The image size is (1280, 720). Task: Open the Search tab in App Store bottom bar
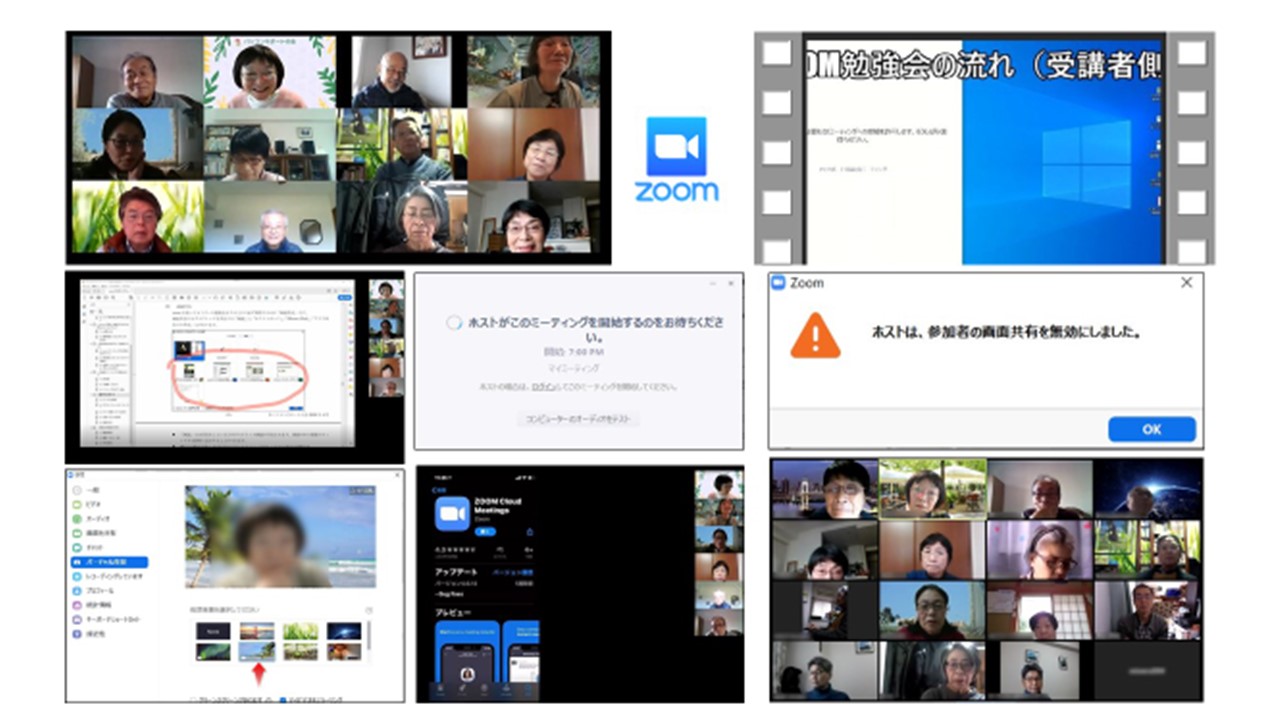click(528, 688)
